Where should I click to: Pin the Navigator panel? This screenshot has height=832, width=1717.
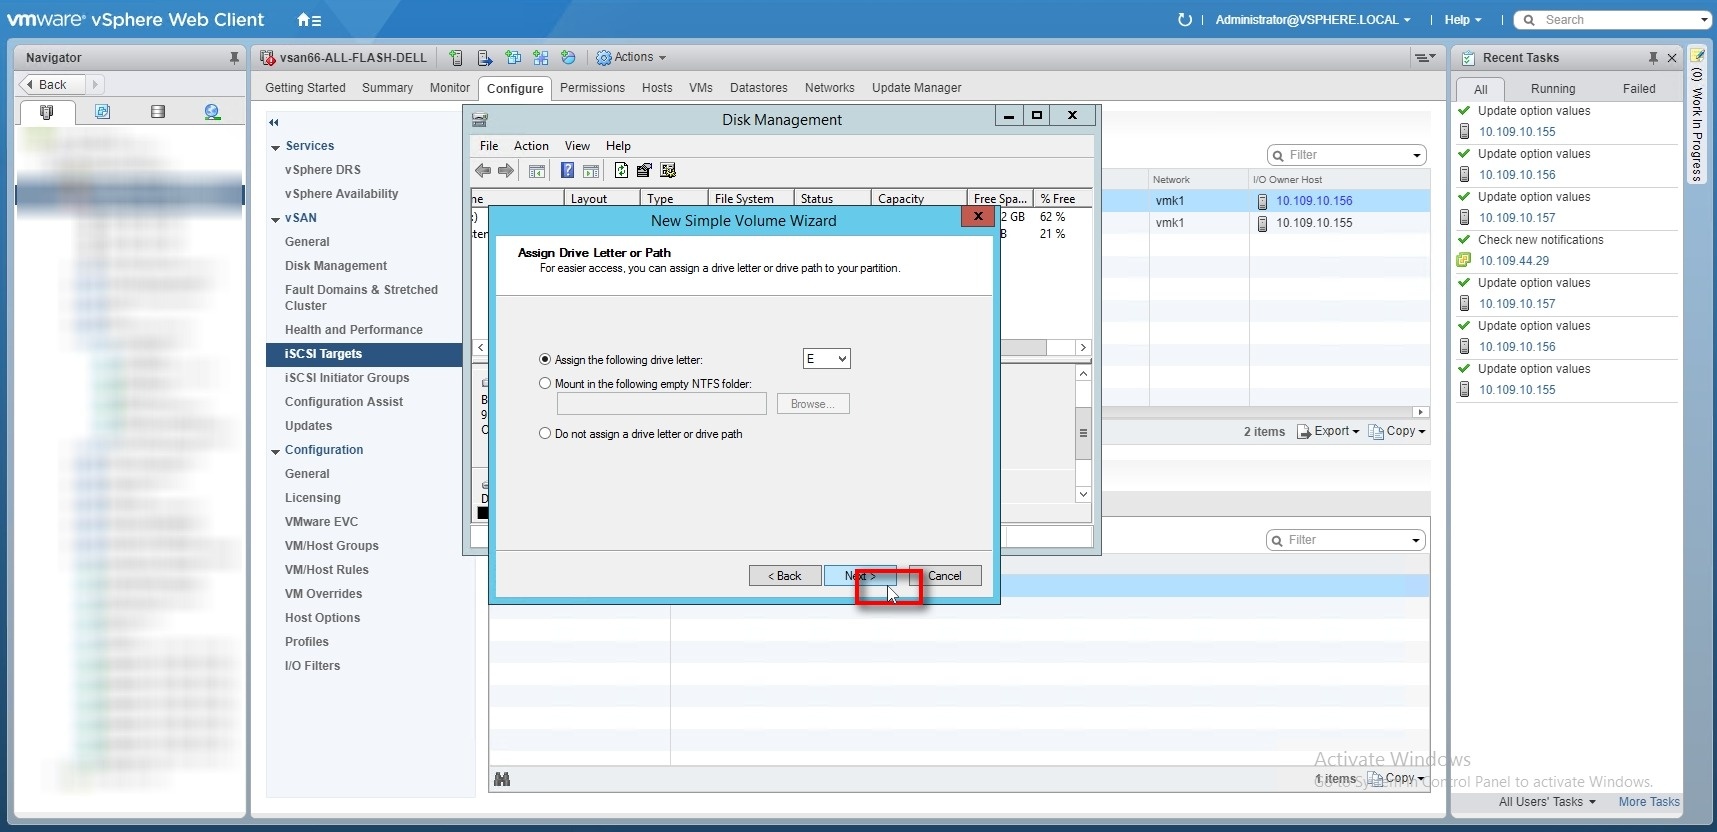pyautogui.click(x=234, y=58)
